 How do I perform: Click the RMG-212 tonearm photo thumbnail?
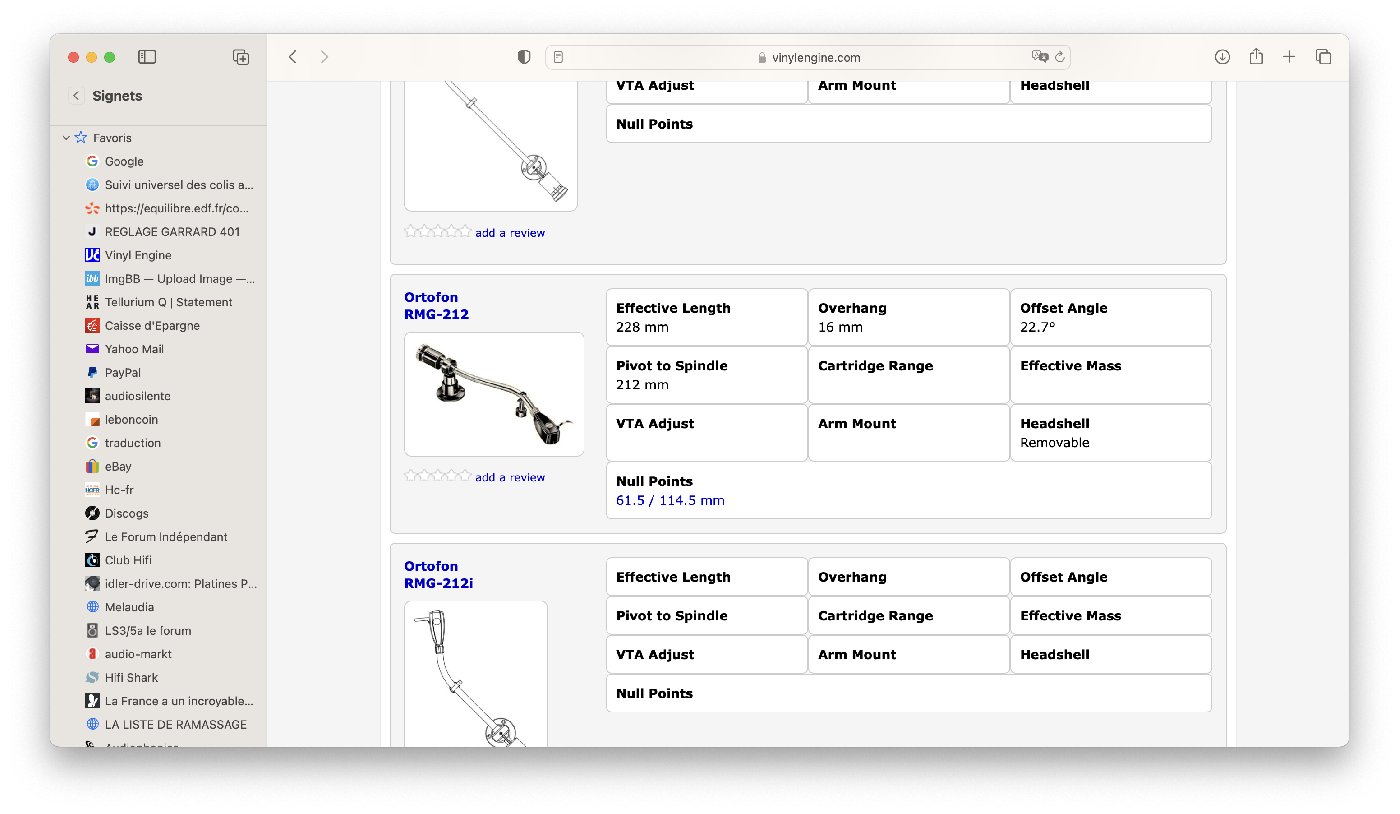494,395
